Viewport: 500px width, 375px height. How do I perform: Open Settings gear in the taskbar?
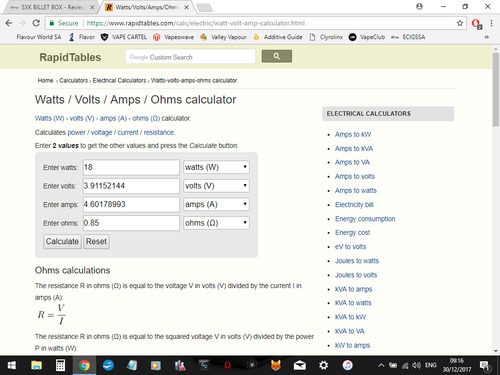point(323,365)
